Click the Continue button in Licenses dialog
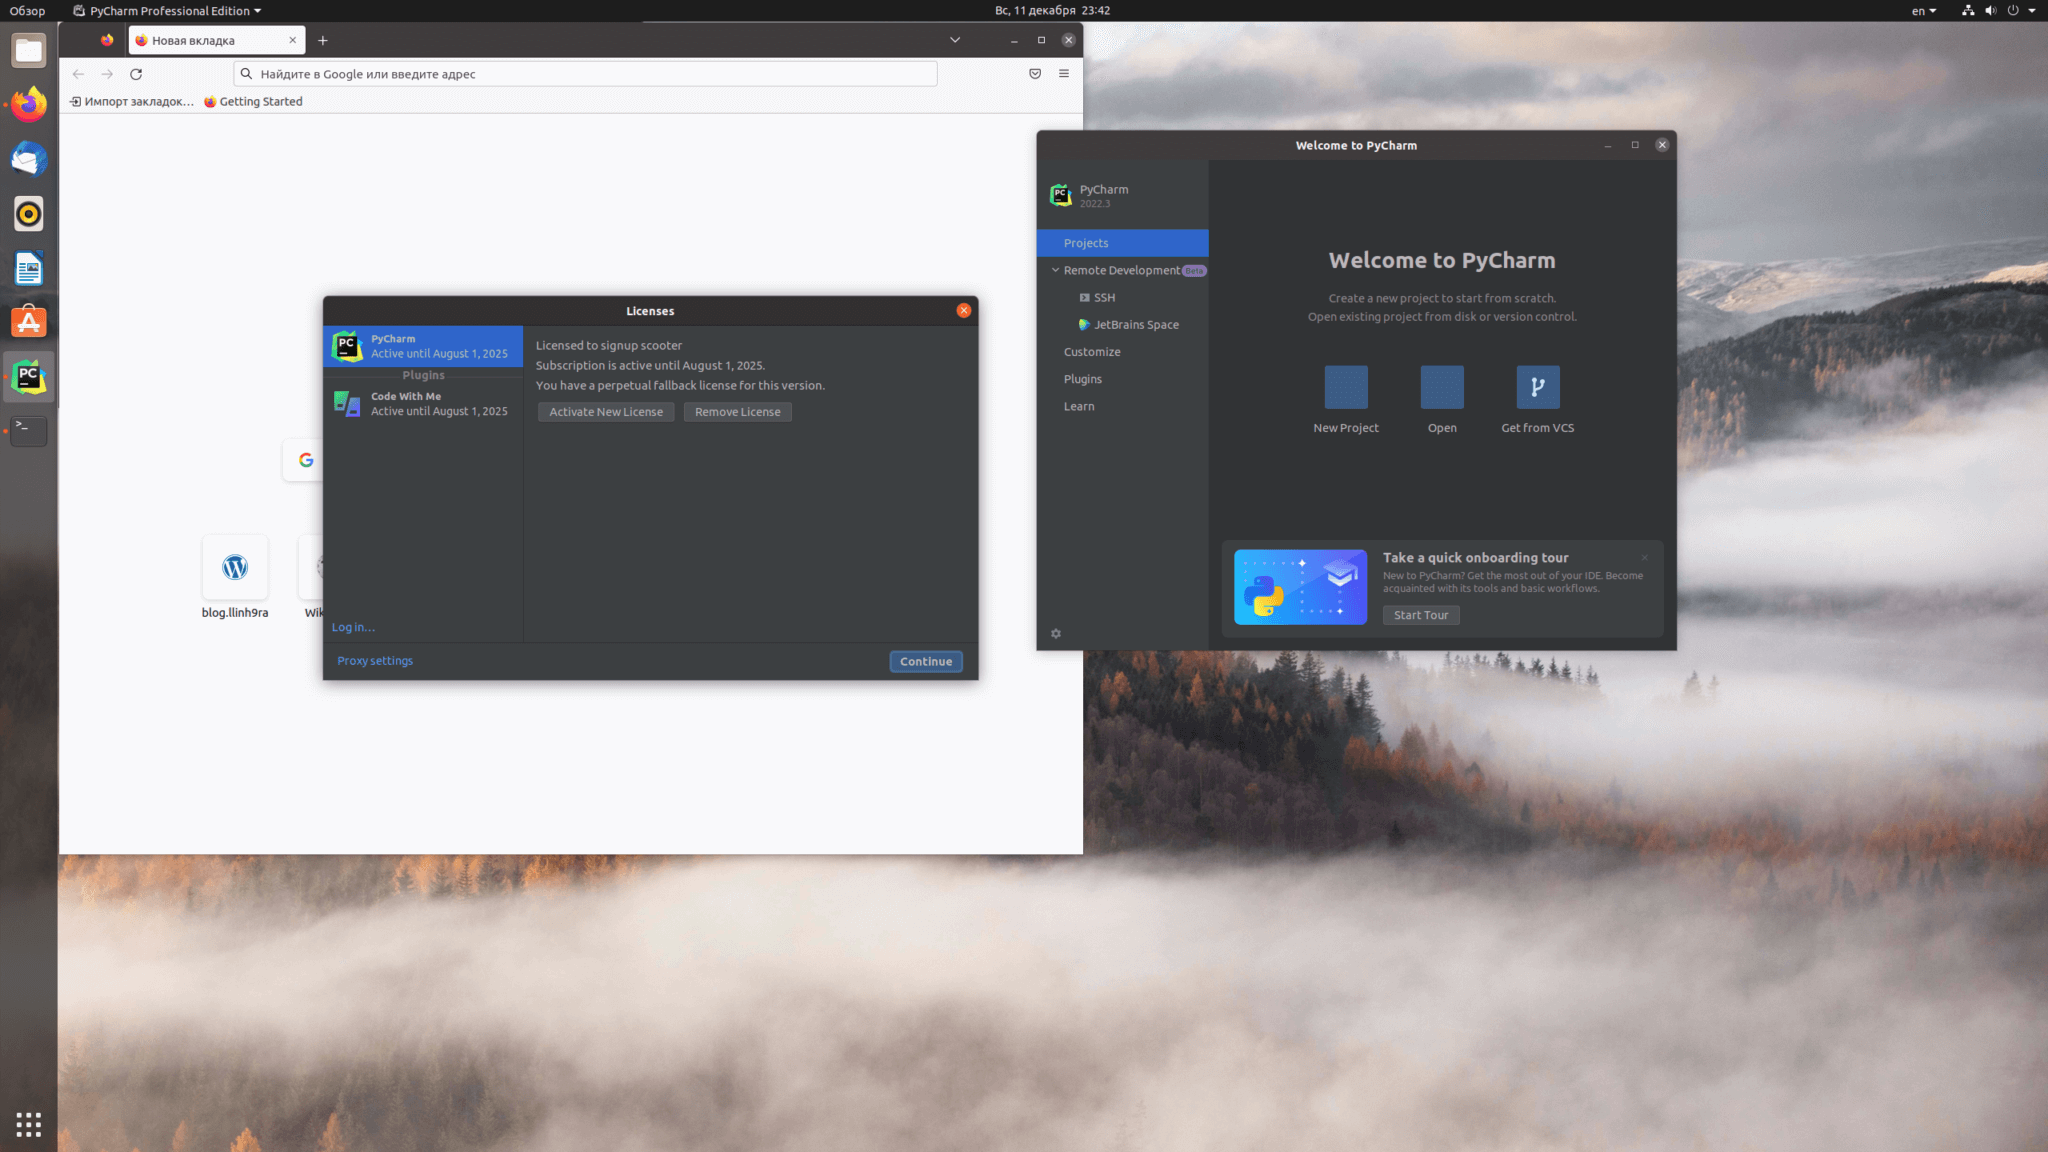Viewport: 2048px width, 1152px height. coord(926,661)
